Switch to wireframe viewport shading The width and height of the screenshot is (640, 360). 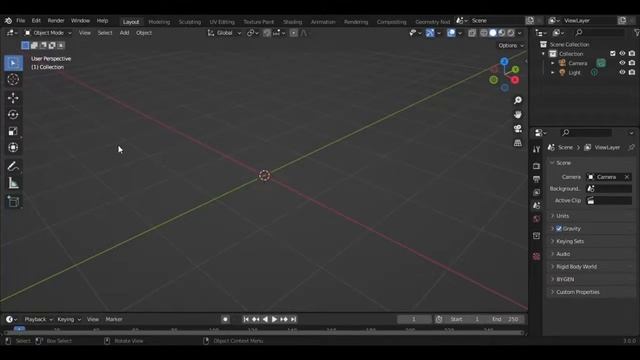click(x=484, y=33)
